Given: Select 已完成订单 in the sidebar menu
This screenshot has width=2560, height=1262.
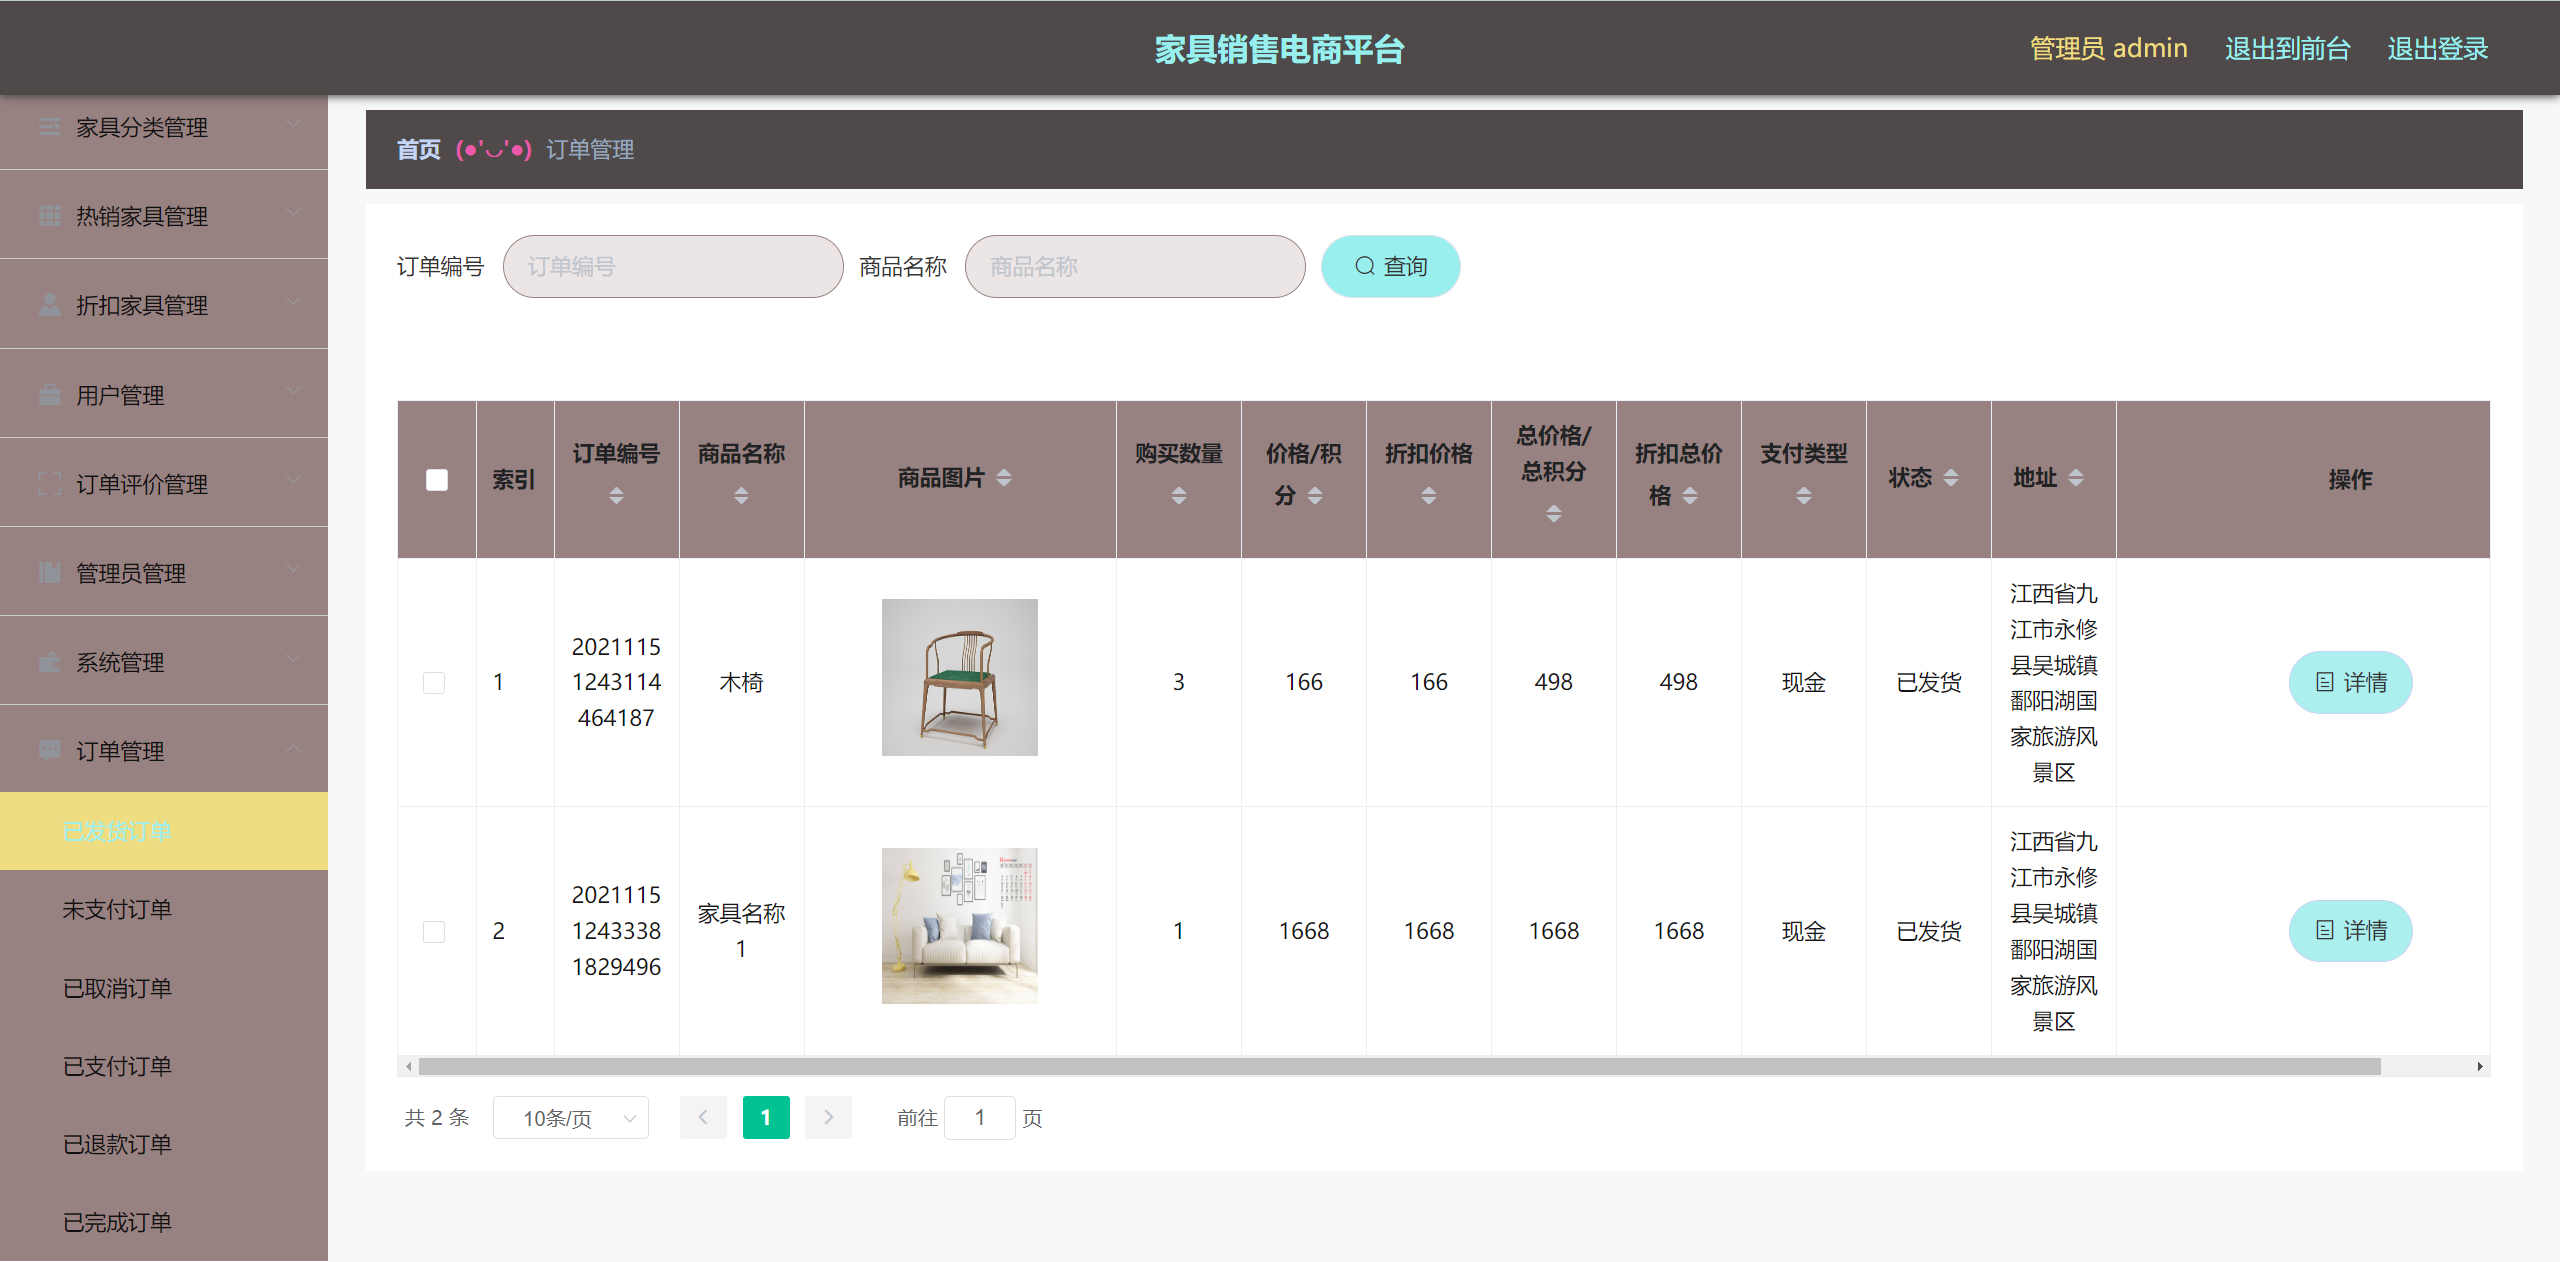Looking at the screenshot, I should pos(117,1221).
